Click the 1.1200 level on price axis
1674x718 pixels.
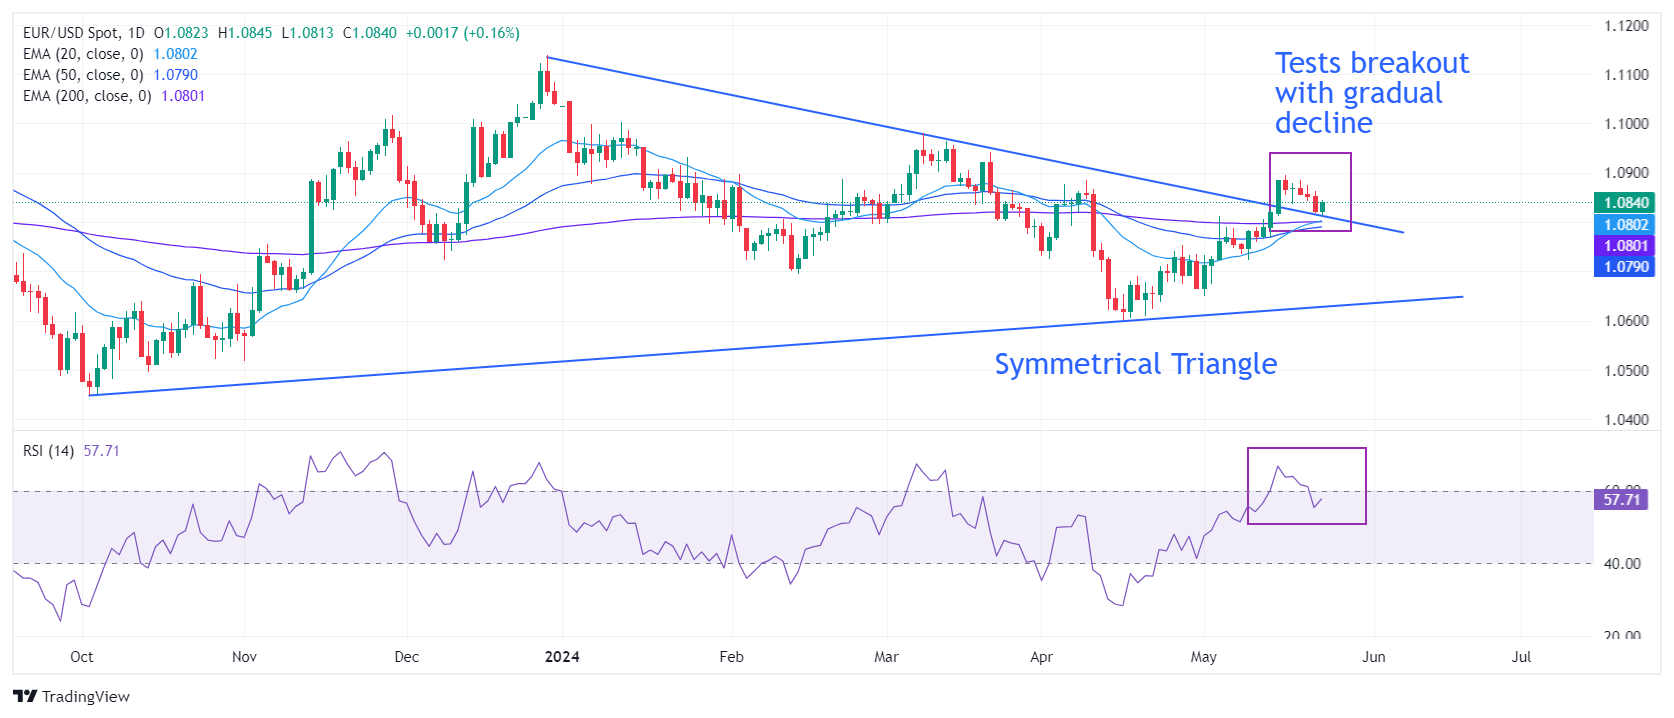(x=1626, y=26)
